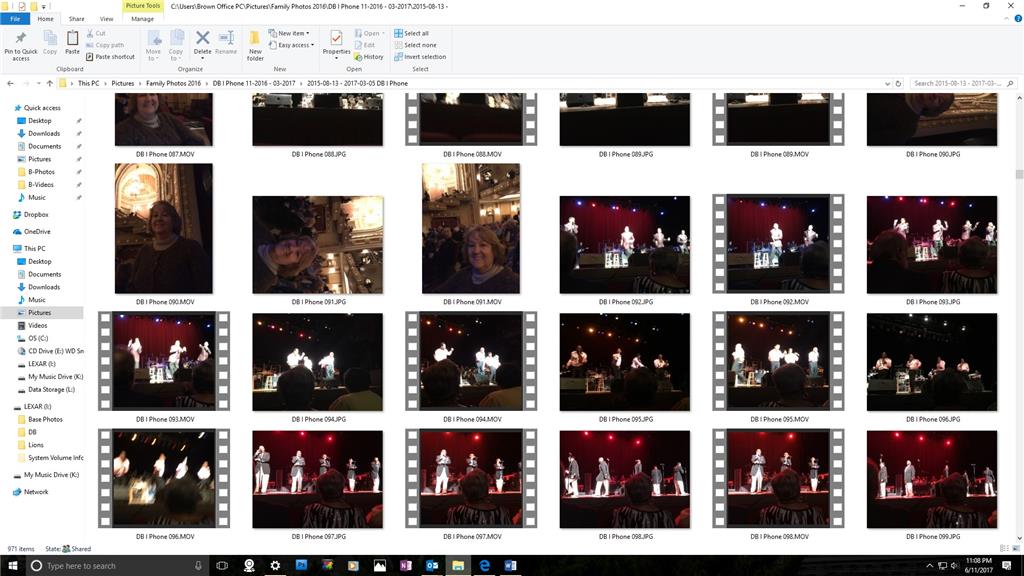Viewport: 1024px width, 576px height.
Task: Show hidden system tray icons
Action: click(929, 566)
